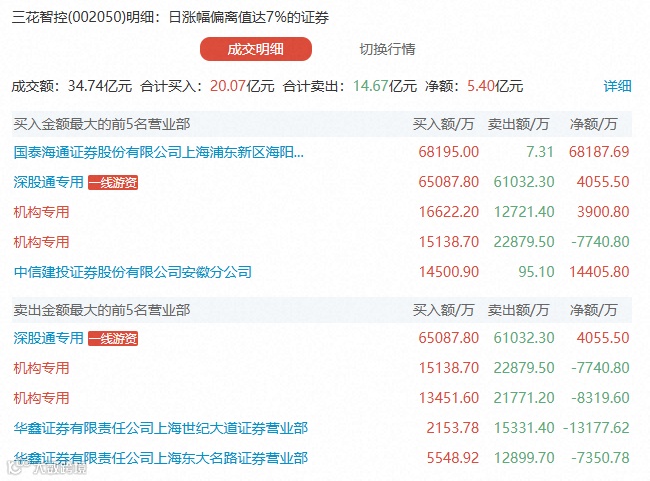
Task: Click net value 5.40亿元
Action: pyautogui.click(x=495, y=86)
